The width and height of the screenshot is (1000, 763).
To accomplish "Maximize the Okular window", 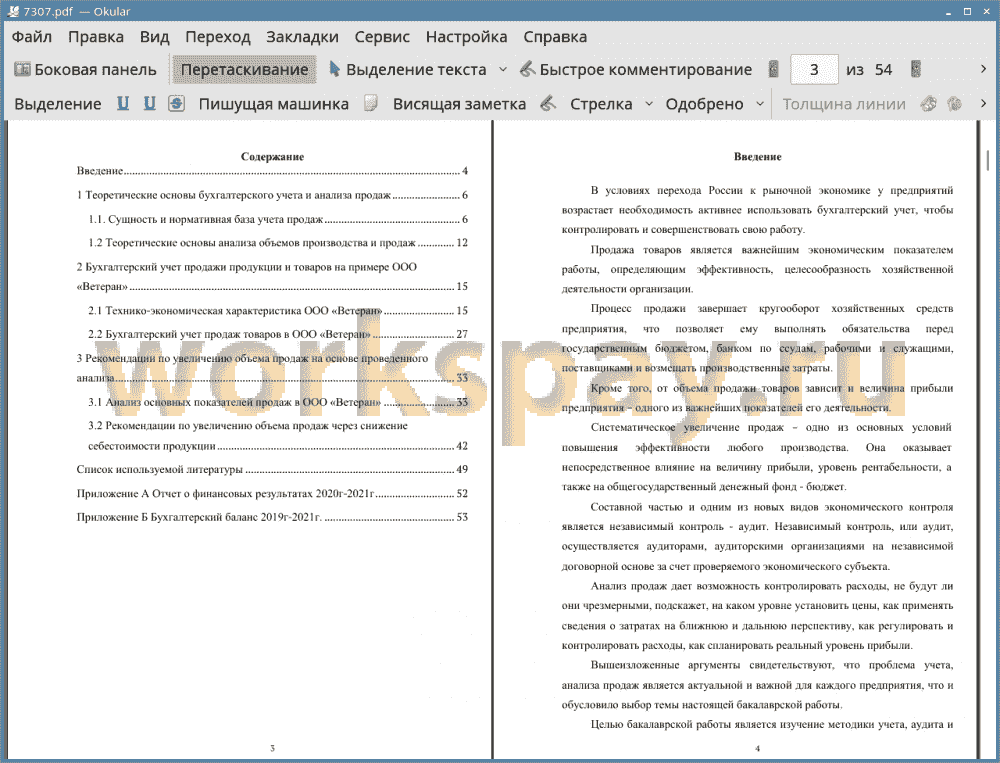I will click(x=967, y=11).
